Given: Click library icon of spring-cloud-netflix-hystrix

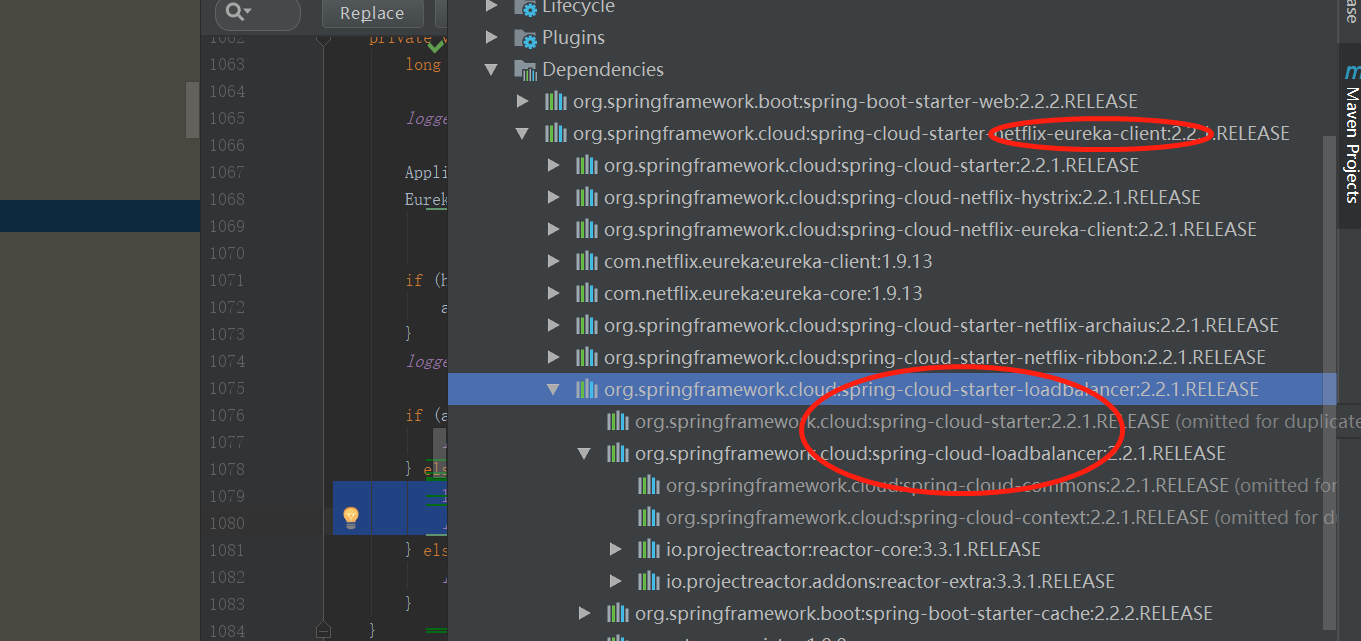Looking at the screenshot, I should point(587,197).
